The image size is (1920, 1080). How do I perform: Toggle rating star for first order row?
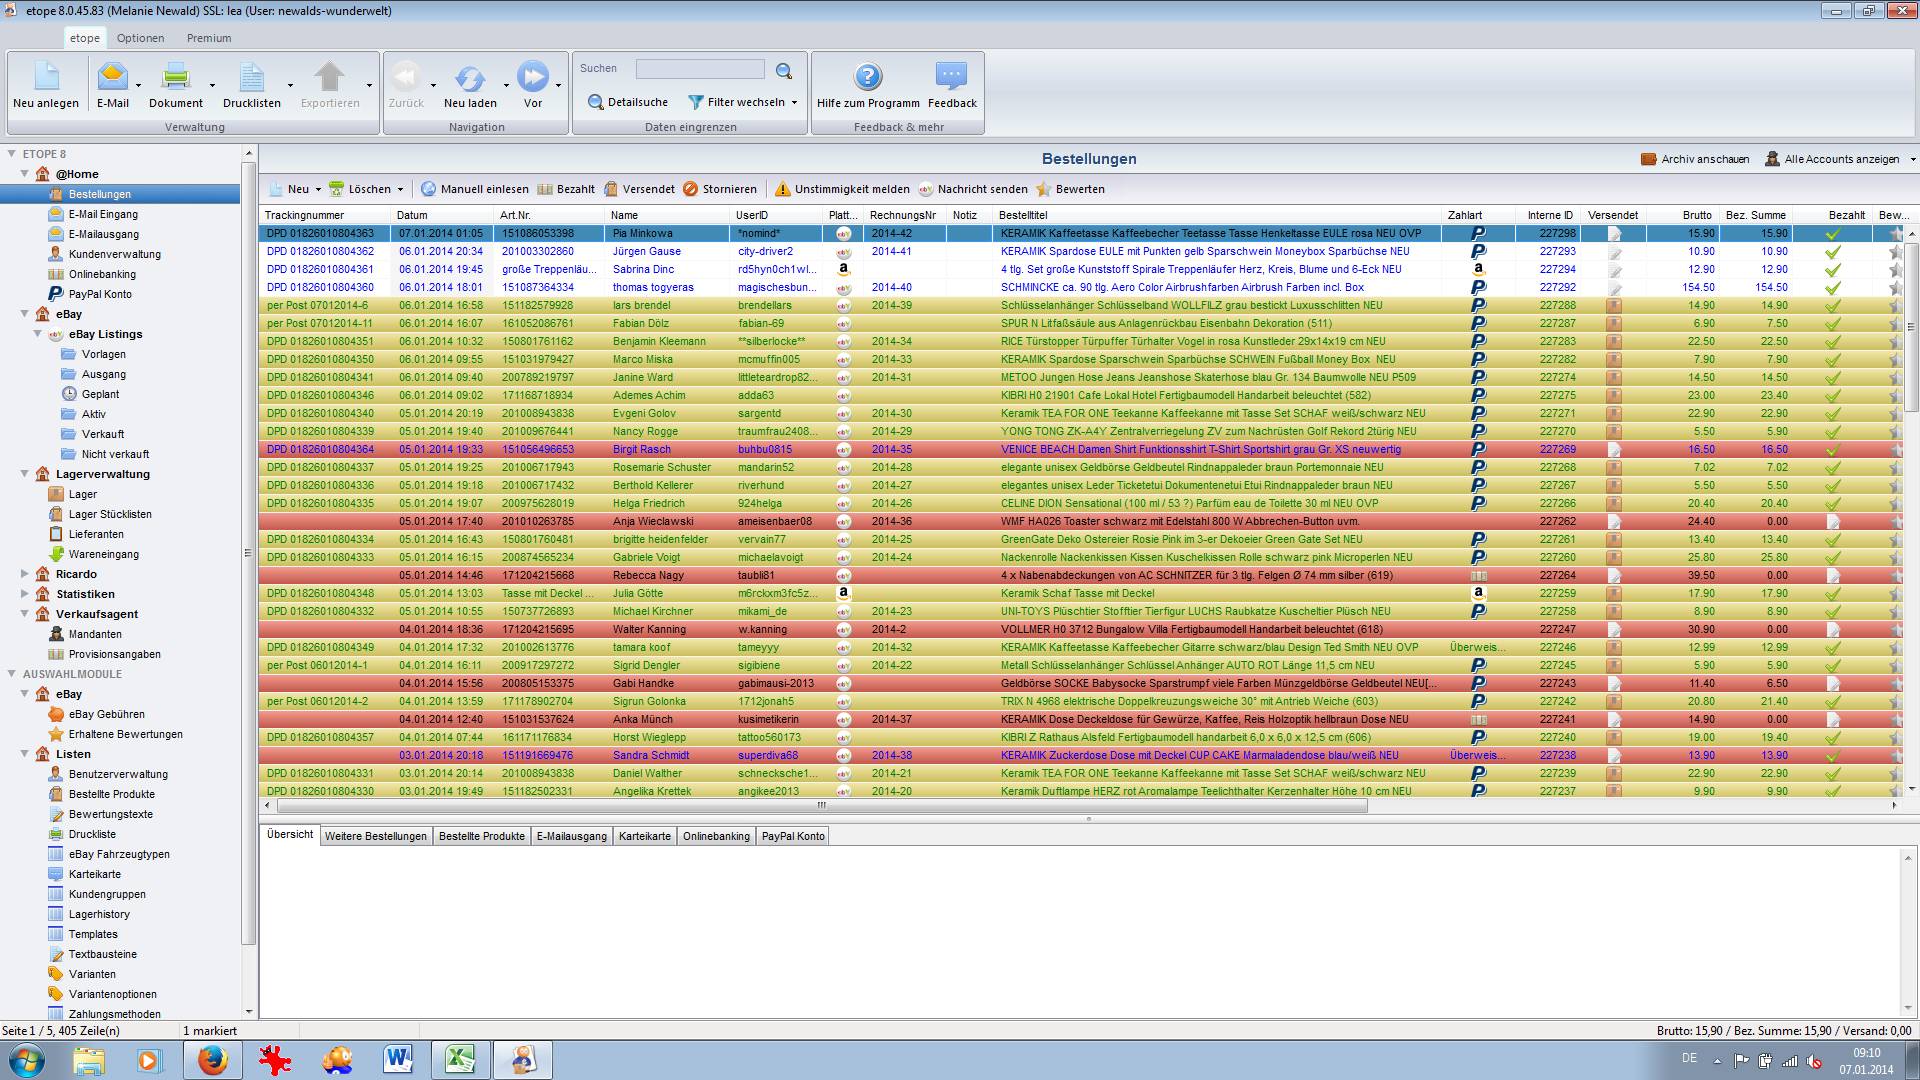coord(1895,234)
